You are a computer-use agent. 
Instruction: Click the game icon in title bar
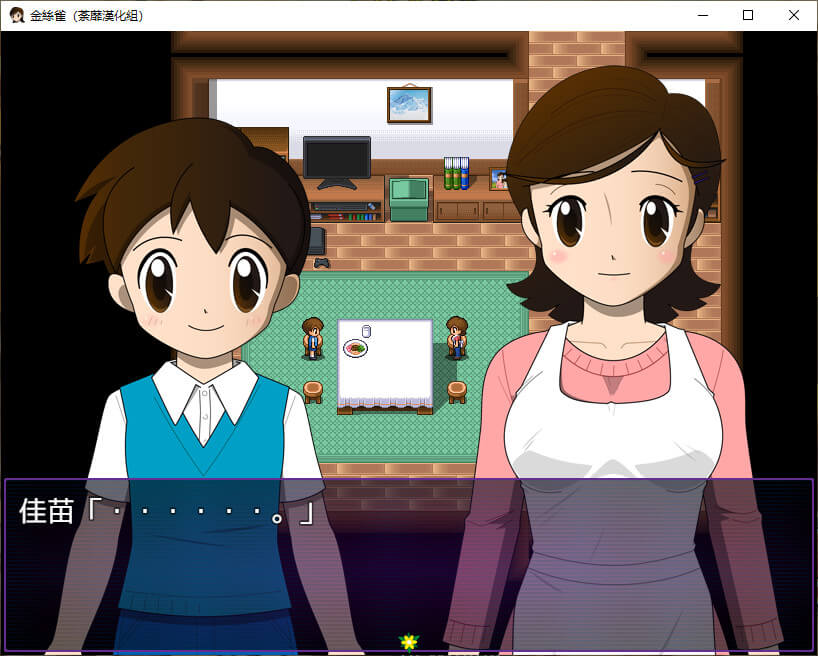pyautogui.click(x=17, y=15)
